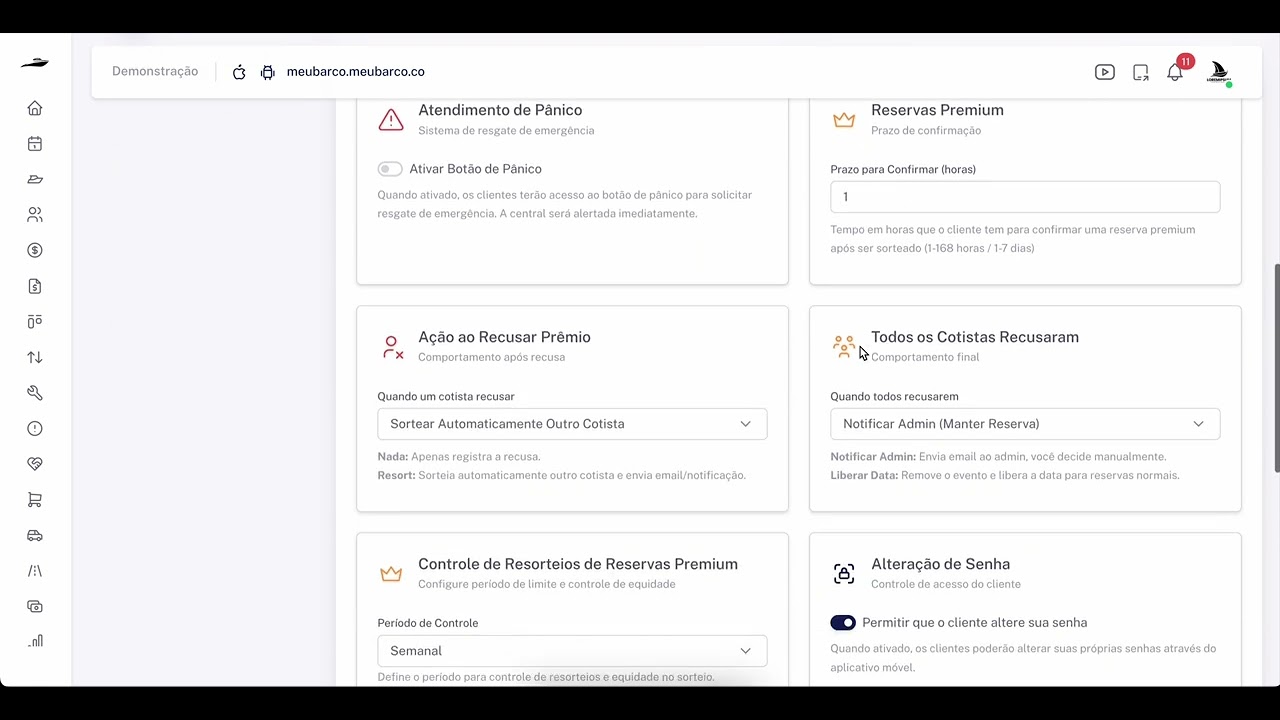Click the crown icon beside Reservas Premium

click(844, 120)
